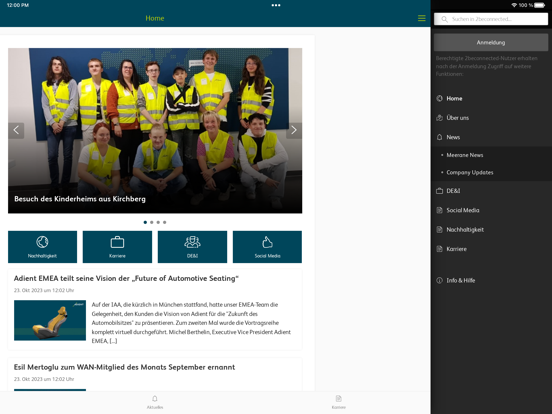Tap the three-dot multitasking indicator
This screenshot has width=552, height=414.
pos(276,5)
